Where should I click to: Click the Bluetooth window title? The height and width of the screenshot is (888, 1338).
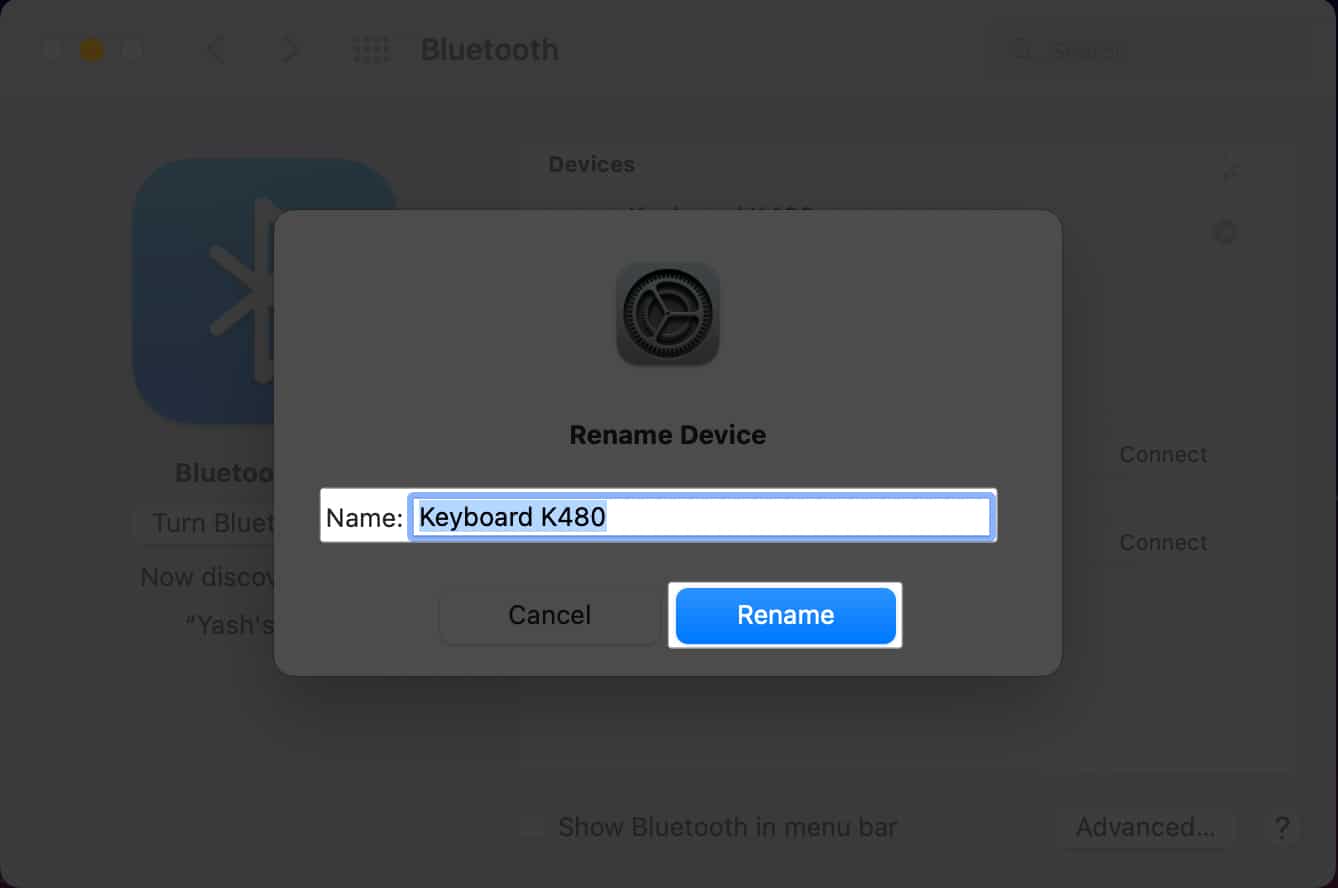coord(490,50)
